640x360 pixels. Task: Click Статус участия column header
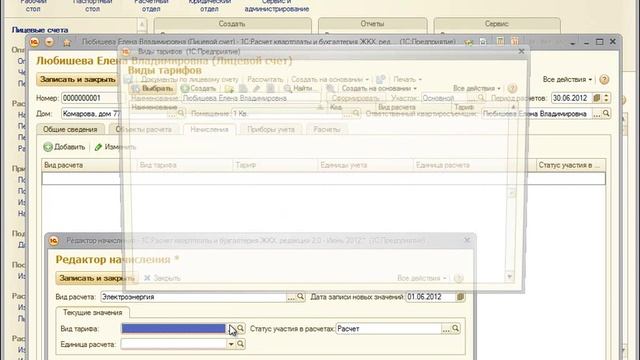coord(571,165)
